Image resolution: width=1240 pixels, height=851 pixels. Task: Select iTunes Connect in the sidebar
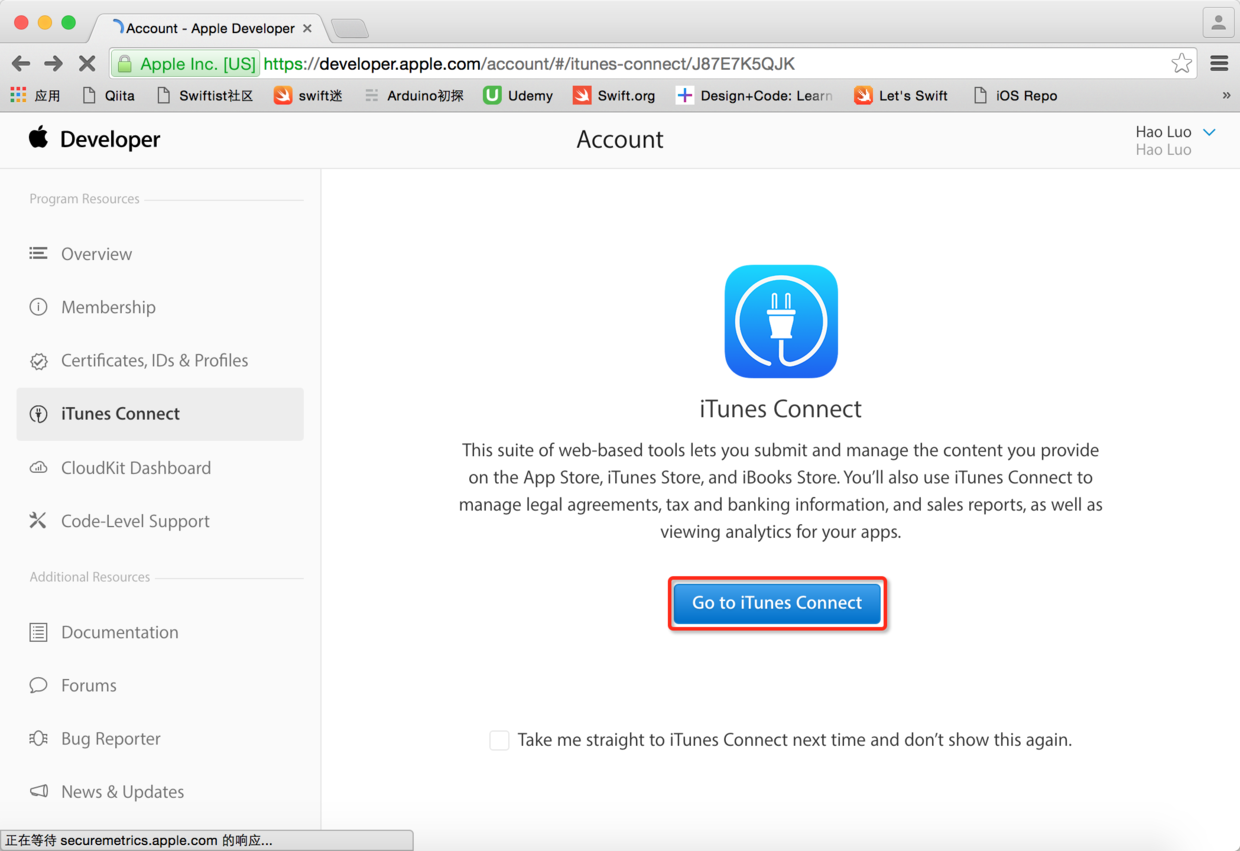(x=160, y=414)
